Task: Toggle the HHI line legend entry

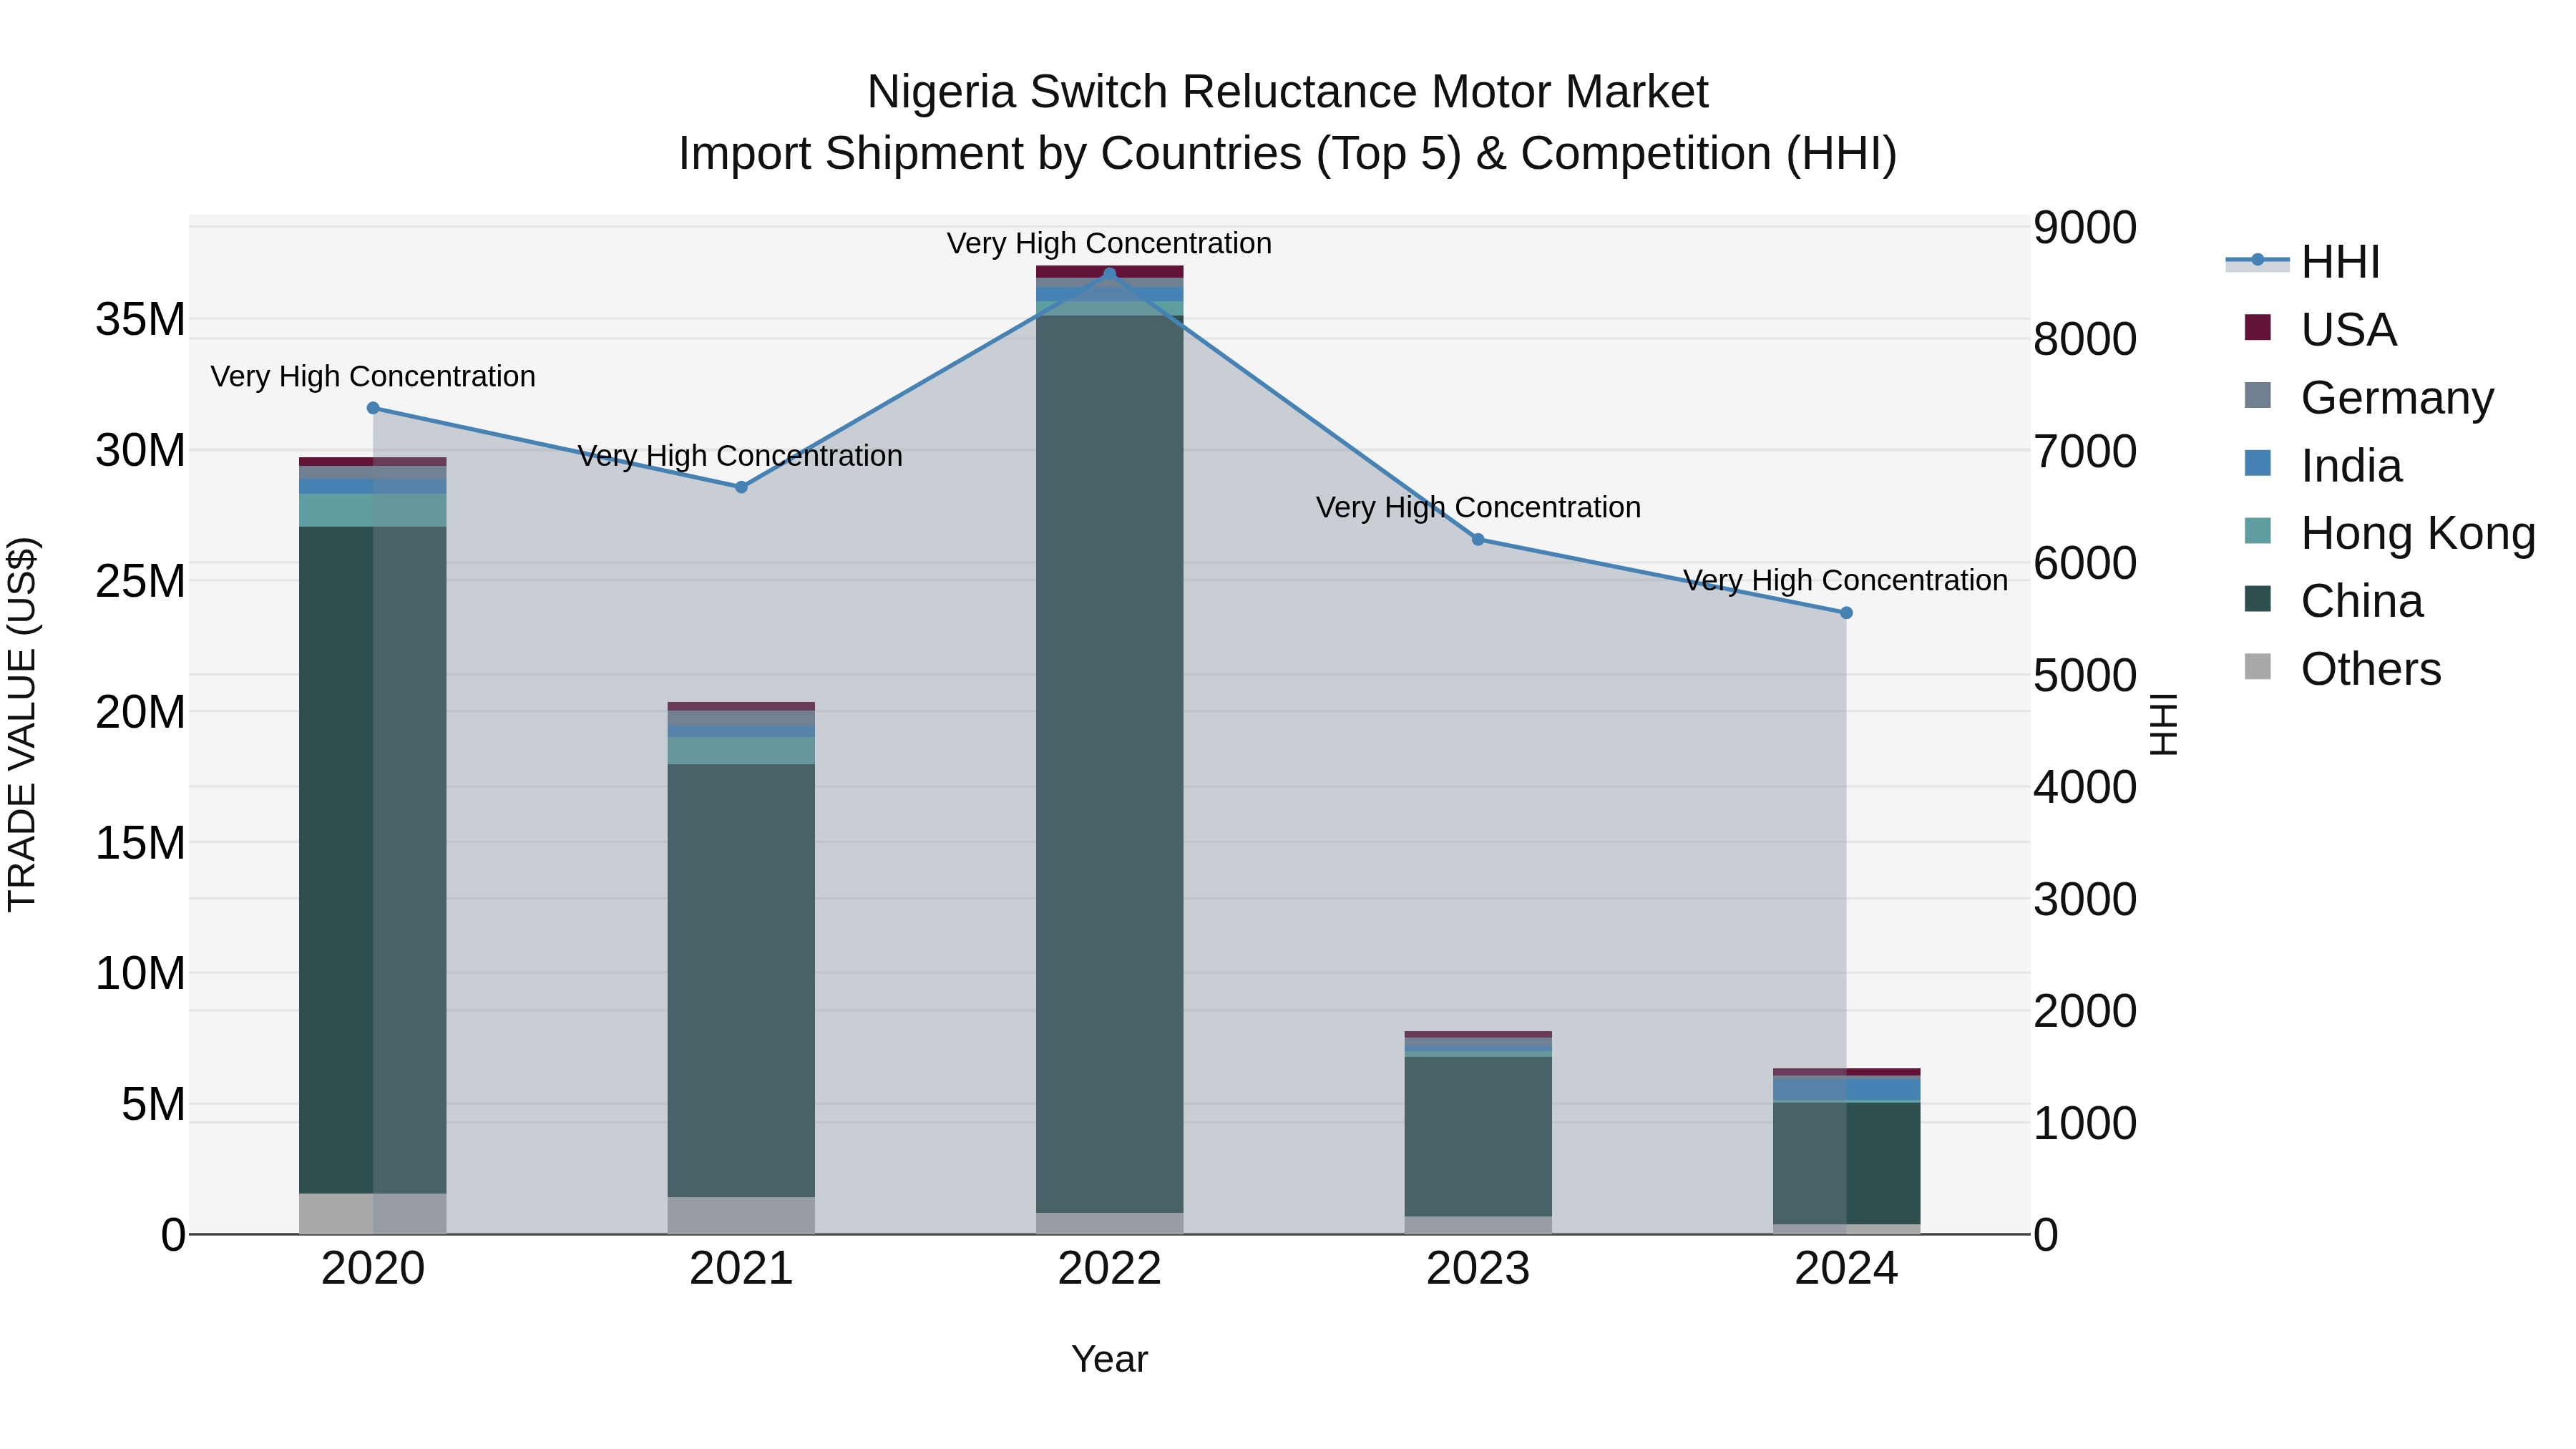Action: coord(2303,262)
